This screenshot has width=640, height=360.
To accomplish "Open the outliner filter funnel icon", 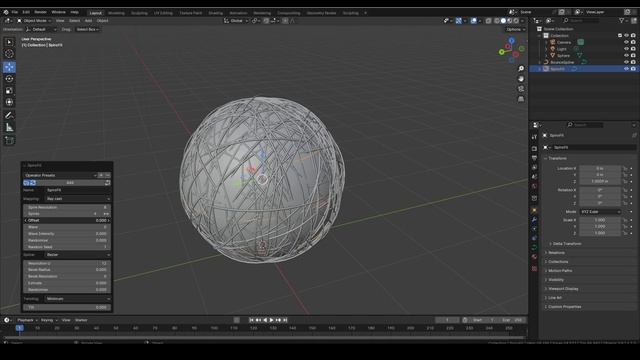I will coord(622,20).
